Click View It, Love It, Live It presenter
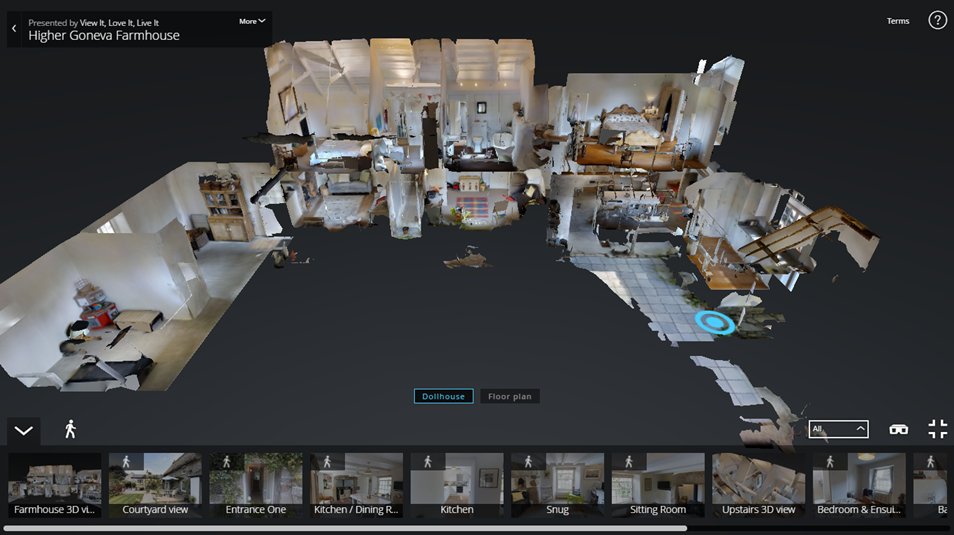The image size is (954, 535). [119, 23]
